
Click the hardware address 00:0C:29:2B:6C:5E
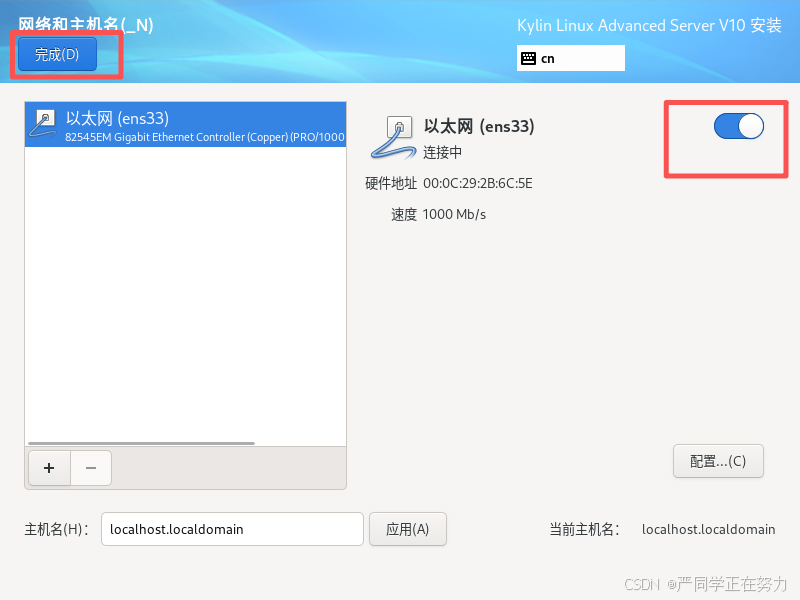point(478,183)
